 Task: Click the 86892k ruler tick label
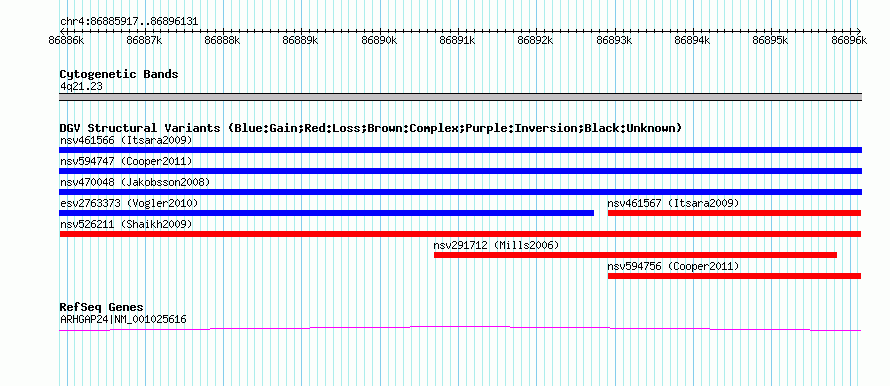pyautogui.click(x=536, y=40)
